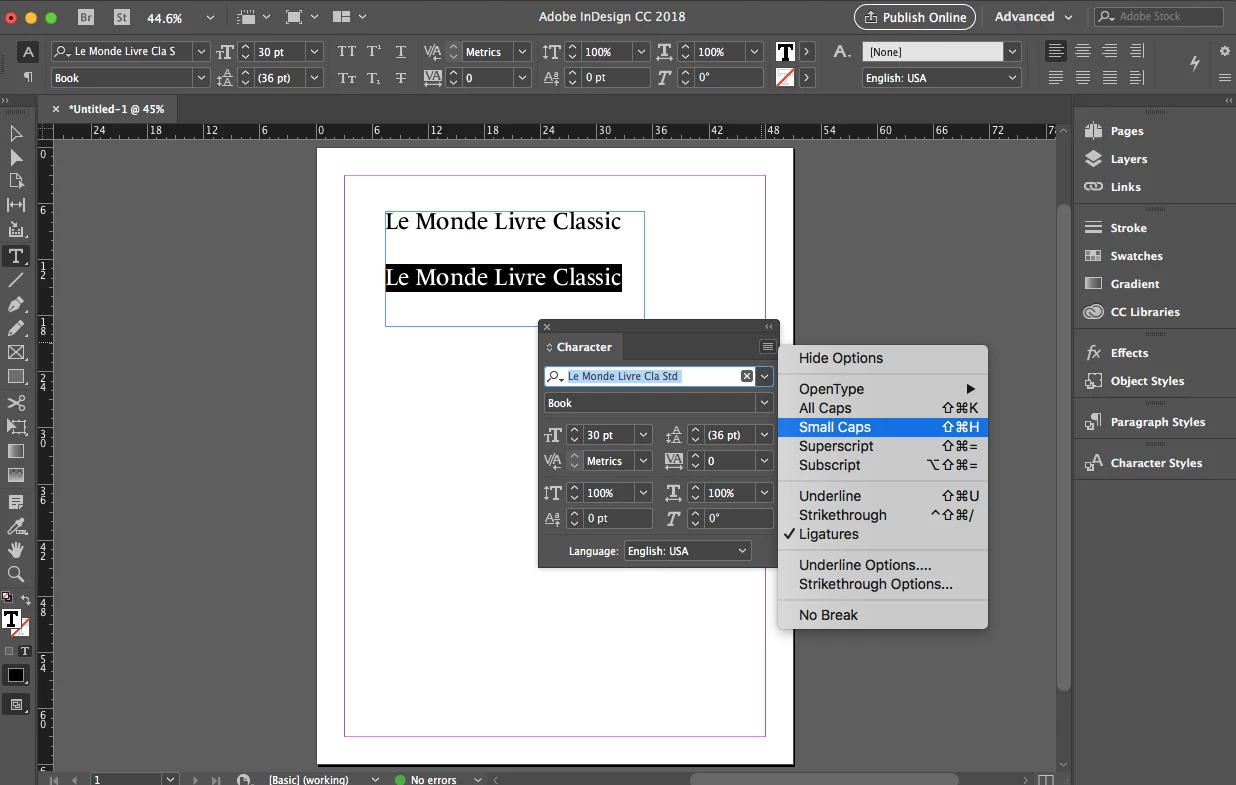Viewport: 1236px width, 785px height.
Task: Open the Character panel flyout menu button
Action: 767,347
